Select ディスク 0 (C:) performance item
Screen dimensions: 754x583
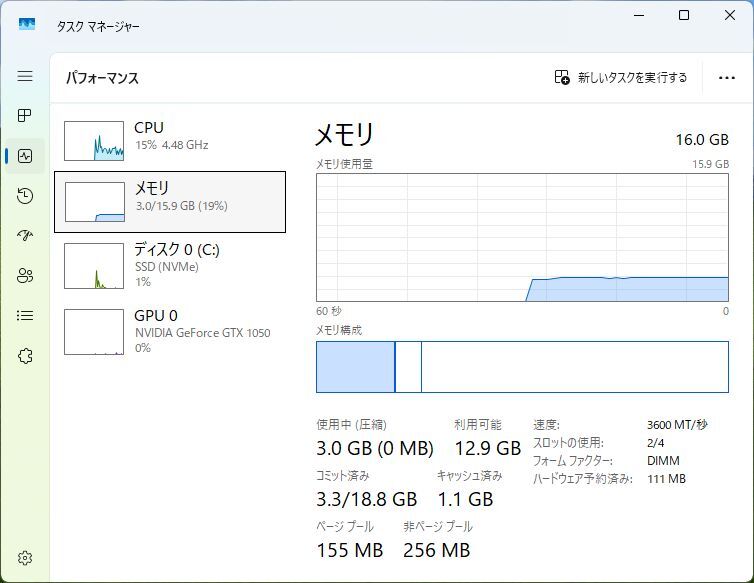(170, 265)
